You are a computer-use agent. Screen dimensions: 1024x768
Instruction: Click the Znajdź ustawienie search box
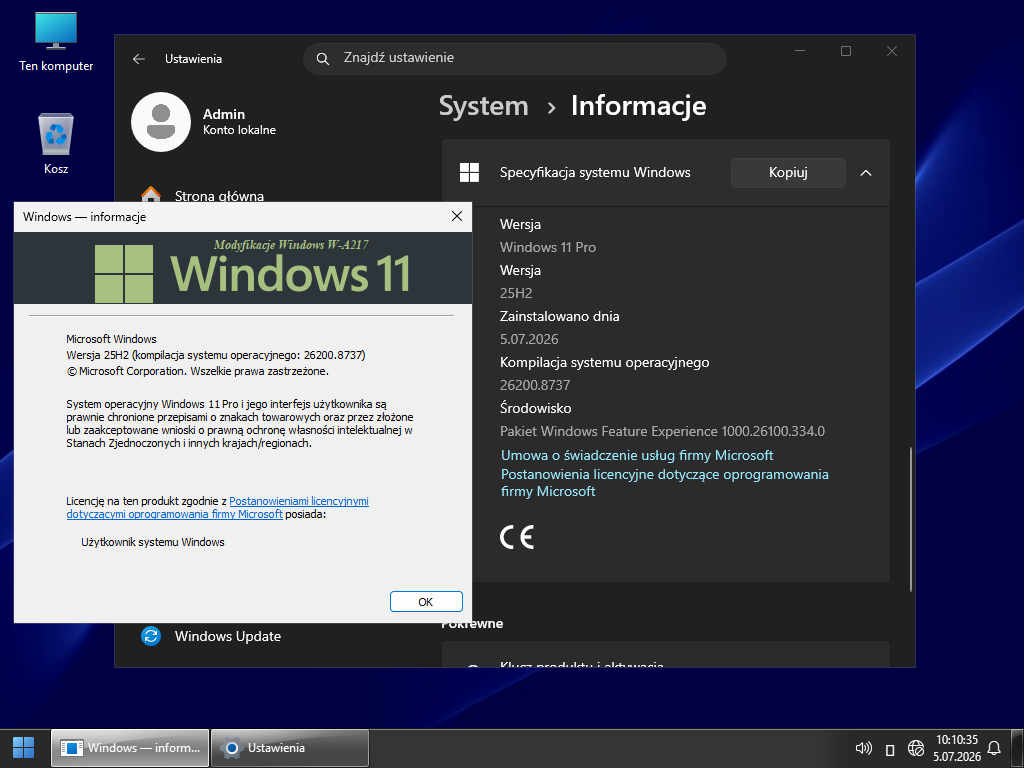[x=515, y=58]
